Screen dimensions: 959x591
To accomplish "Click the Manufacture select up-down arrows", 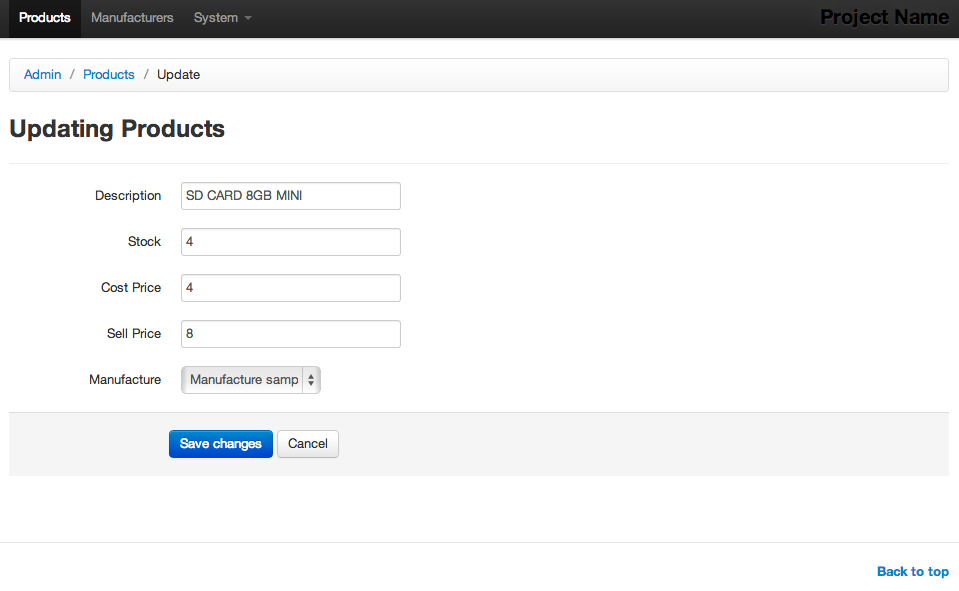I will 311,380.
